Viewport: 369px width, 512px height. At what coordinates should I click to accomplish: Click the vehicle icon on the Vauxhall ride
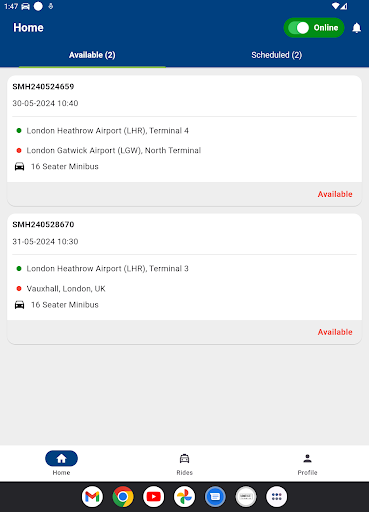[19, 305]
